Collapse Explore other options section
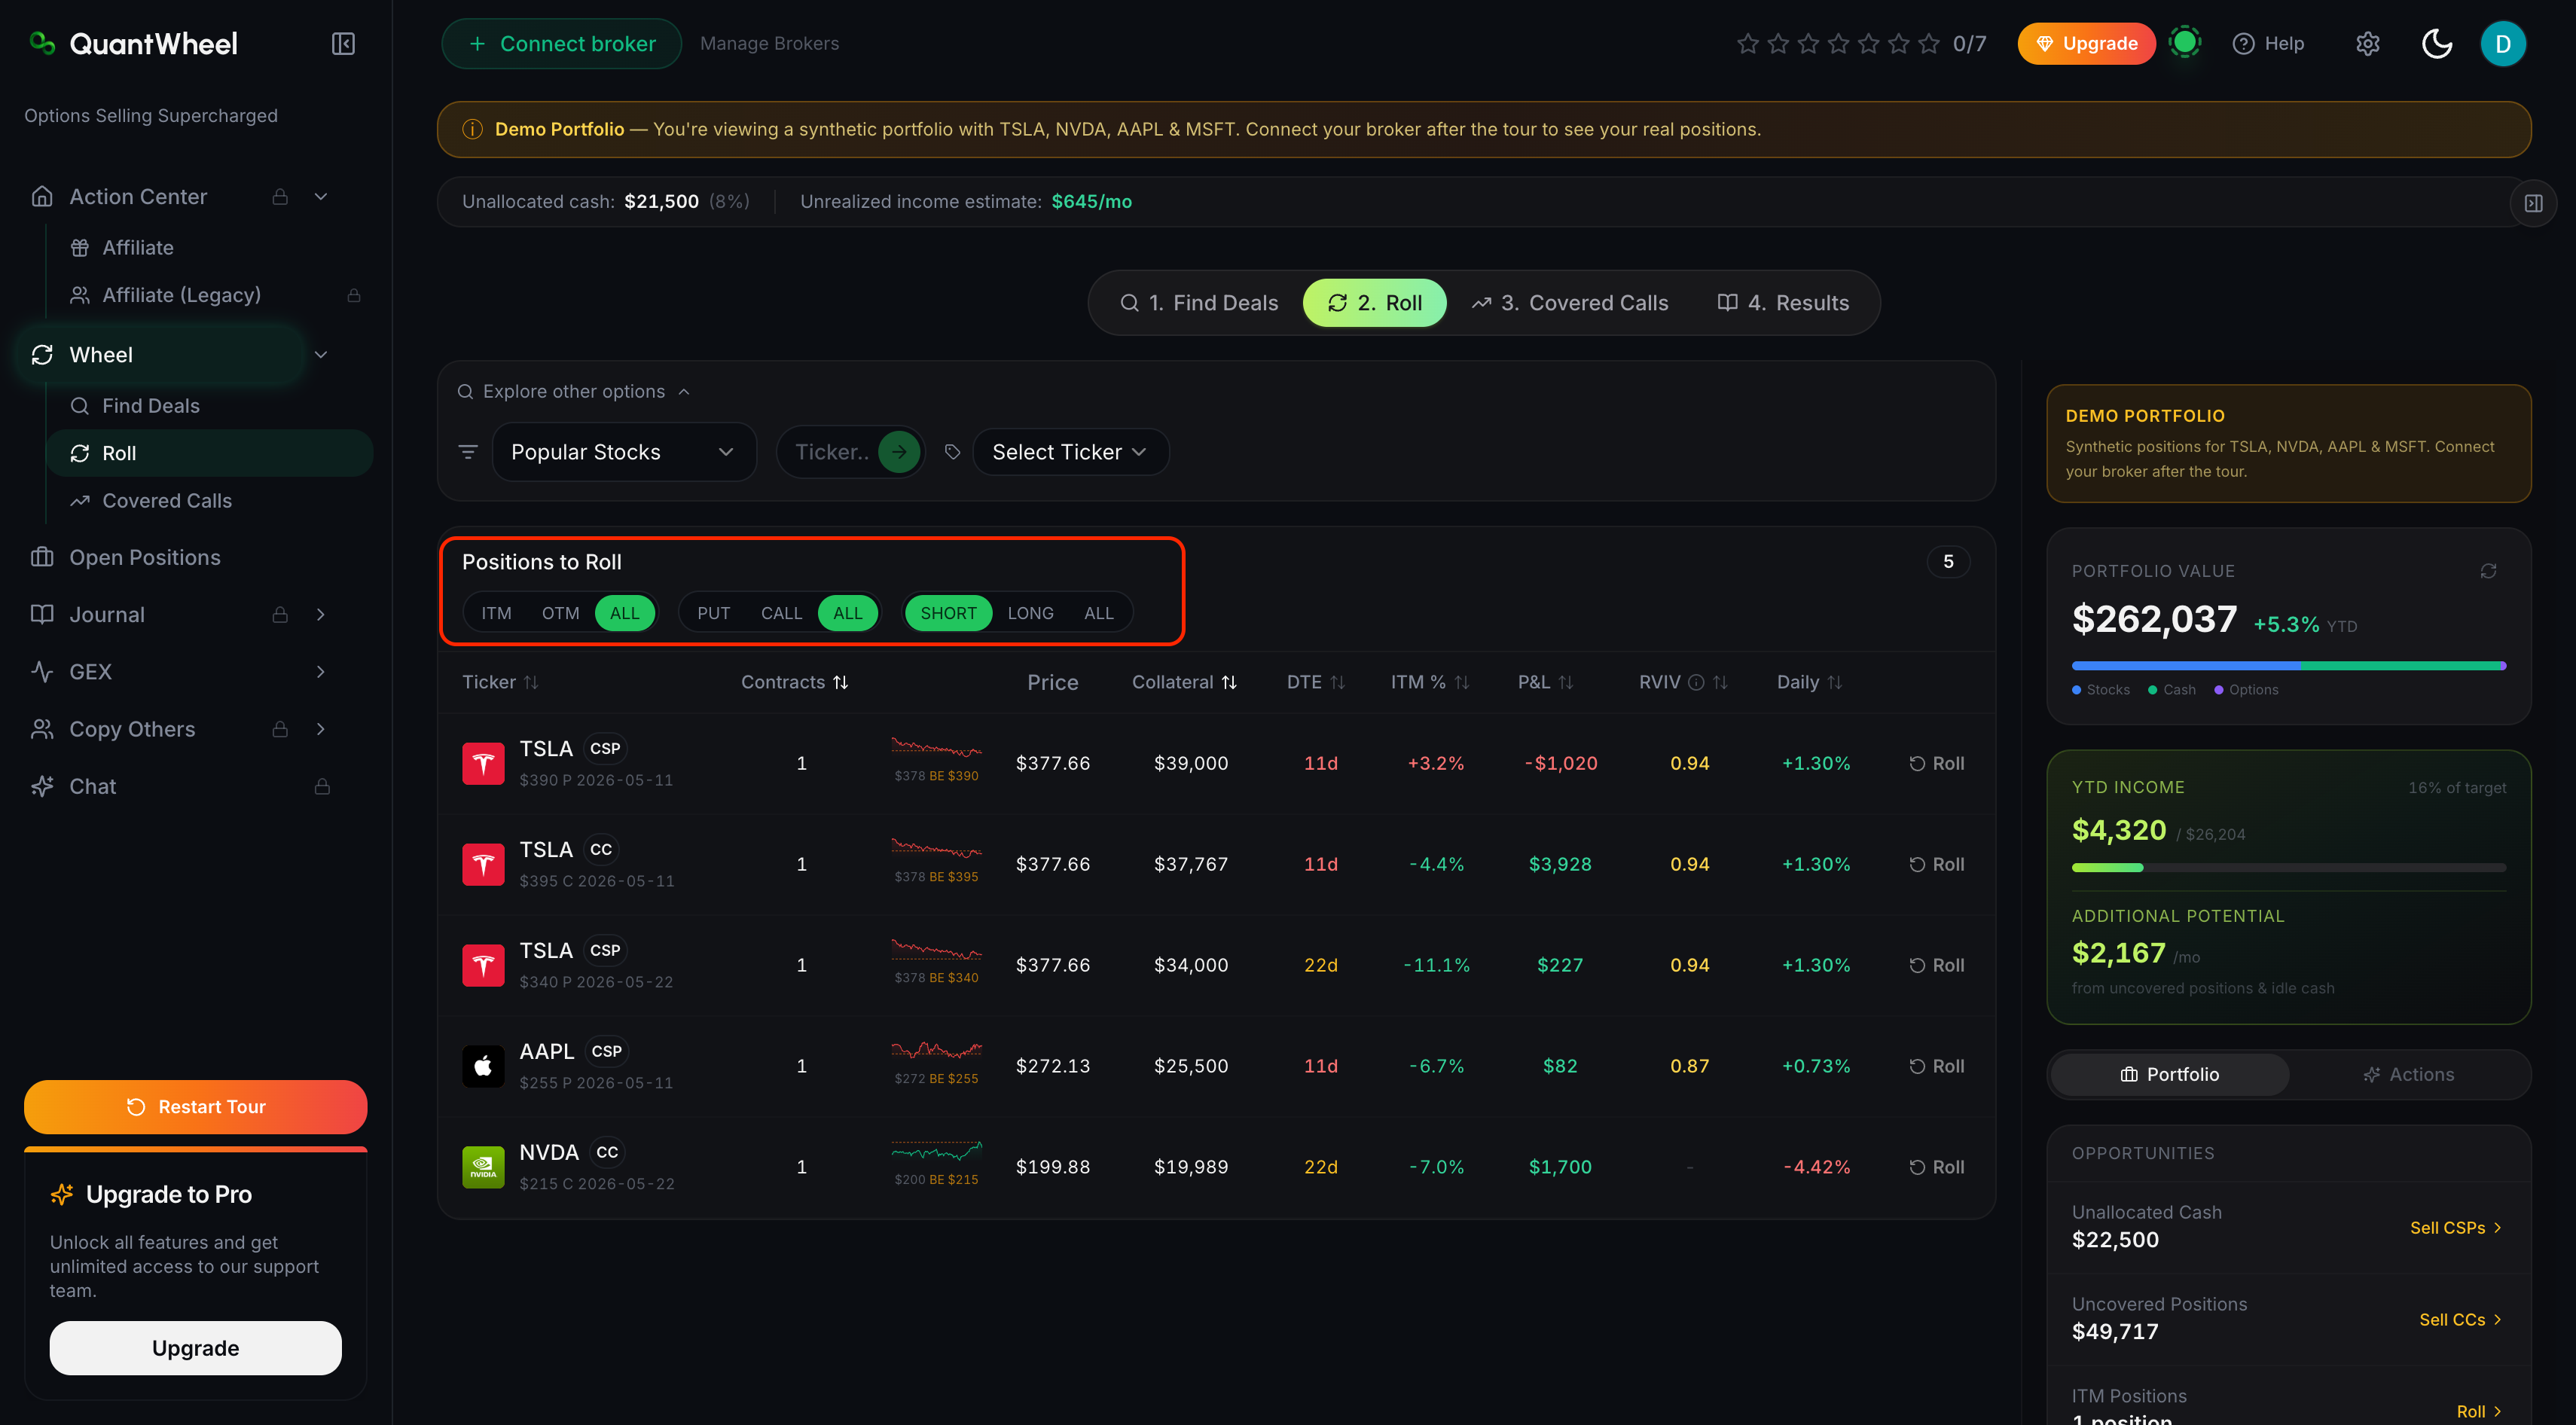 click(x=574, y=392)
